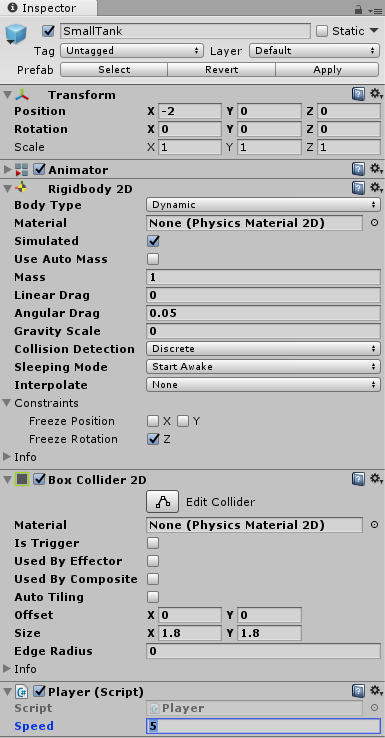Screen dimensions: 385x738
Task: Expand the Animator component foldout
Action: point(7,169)
